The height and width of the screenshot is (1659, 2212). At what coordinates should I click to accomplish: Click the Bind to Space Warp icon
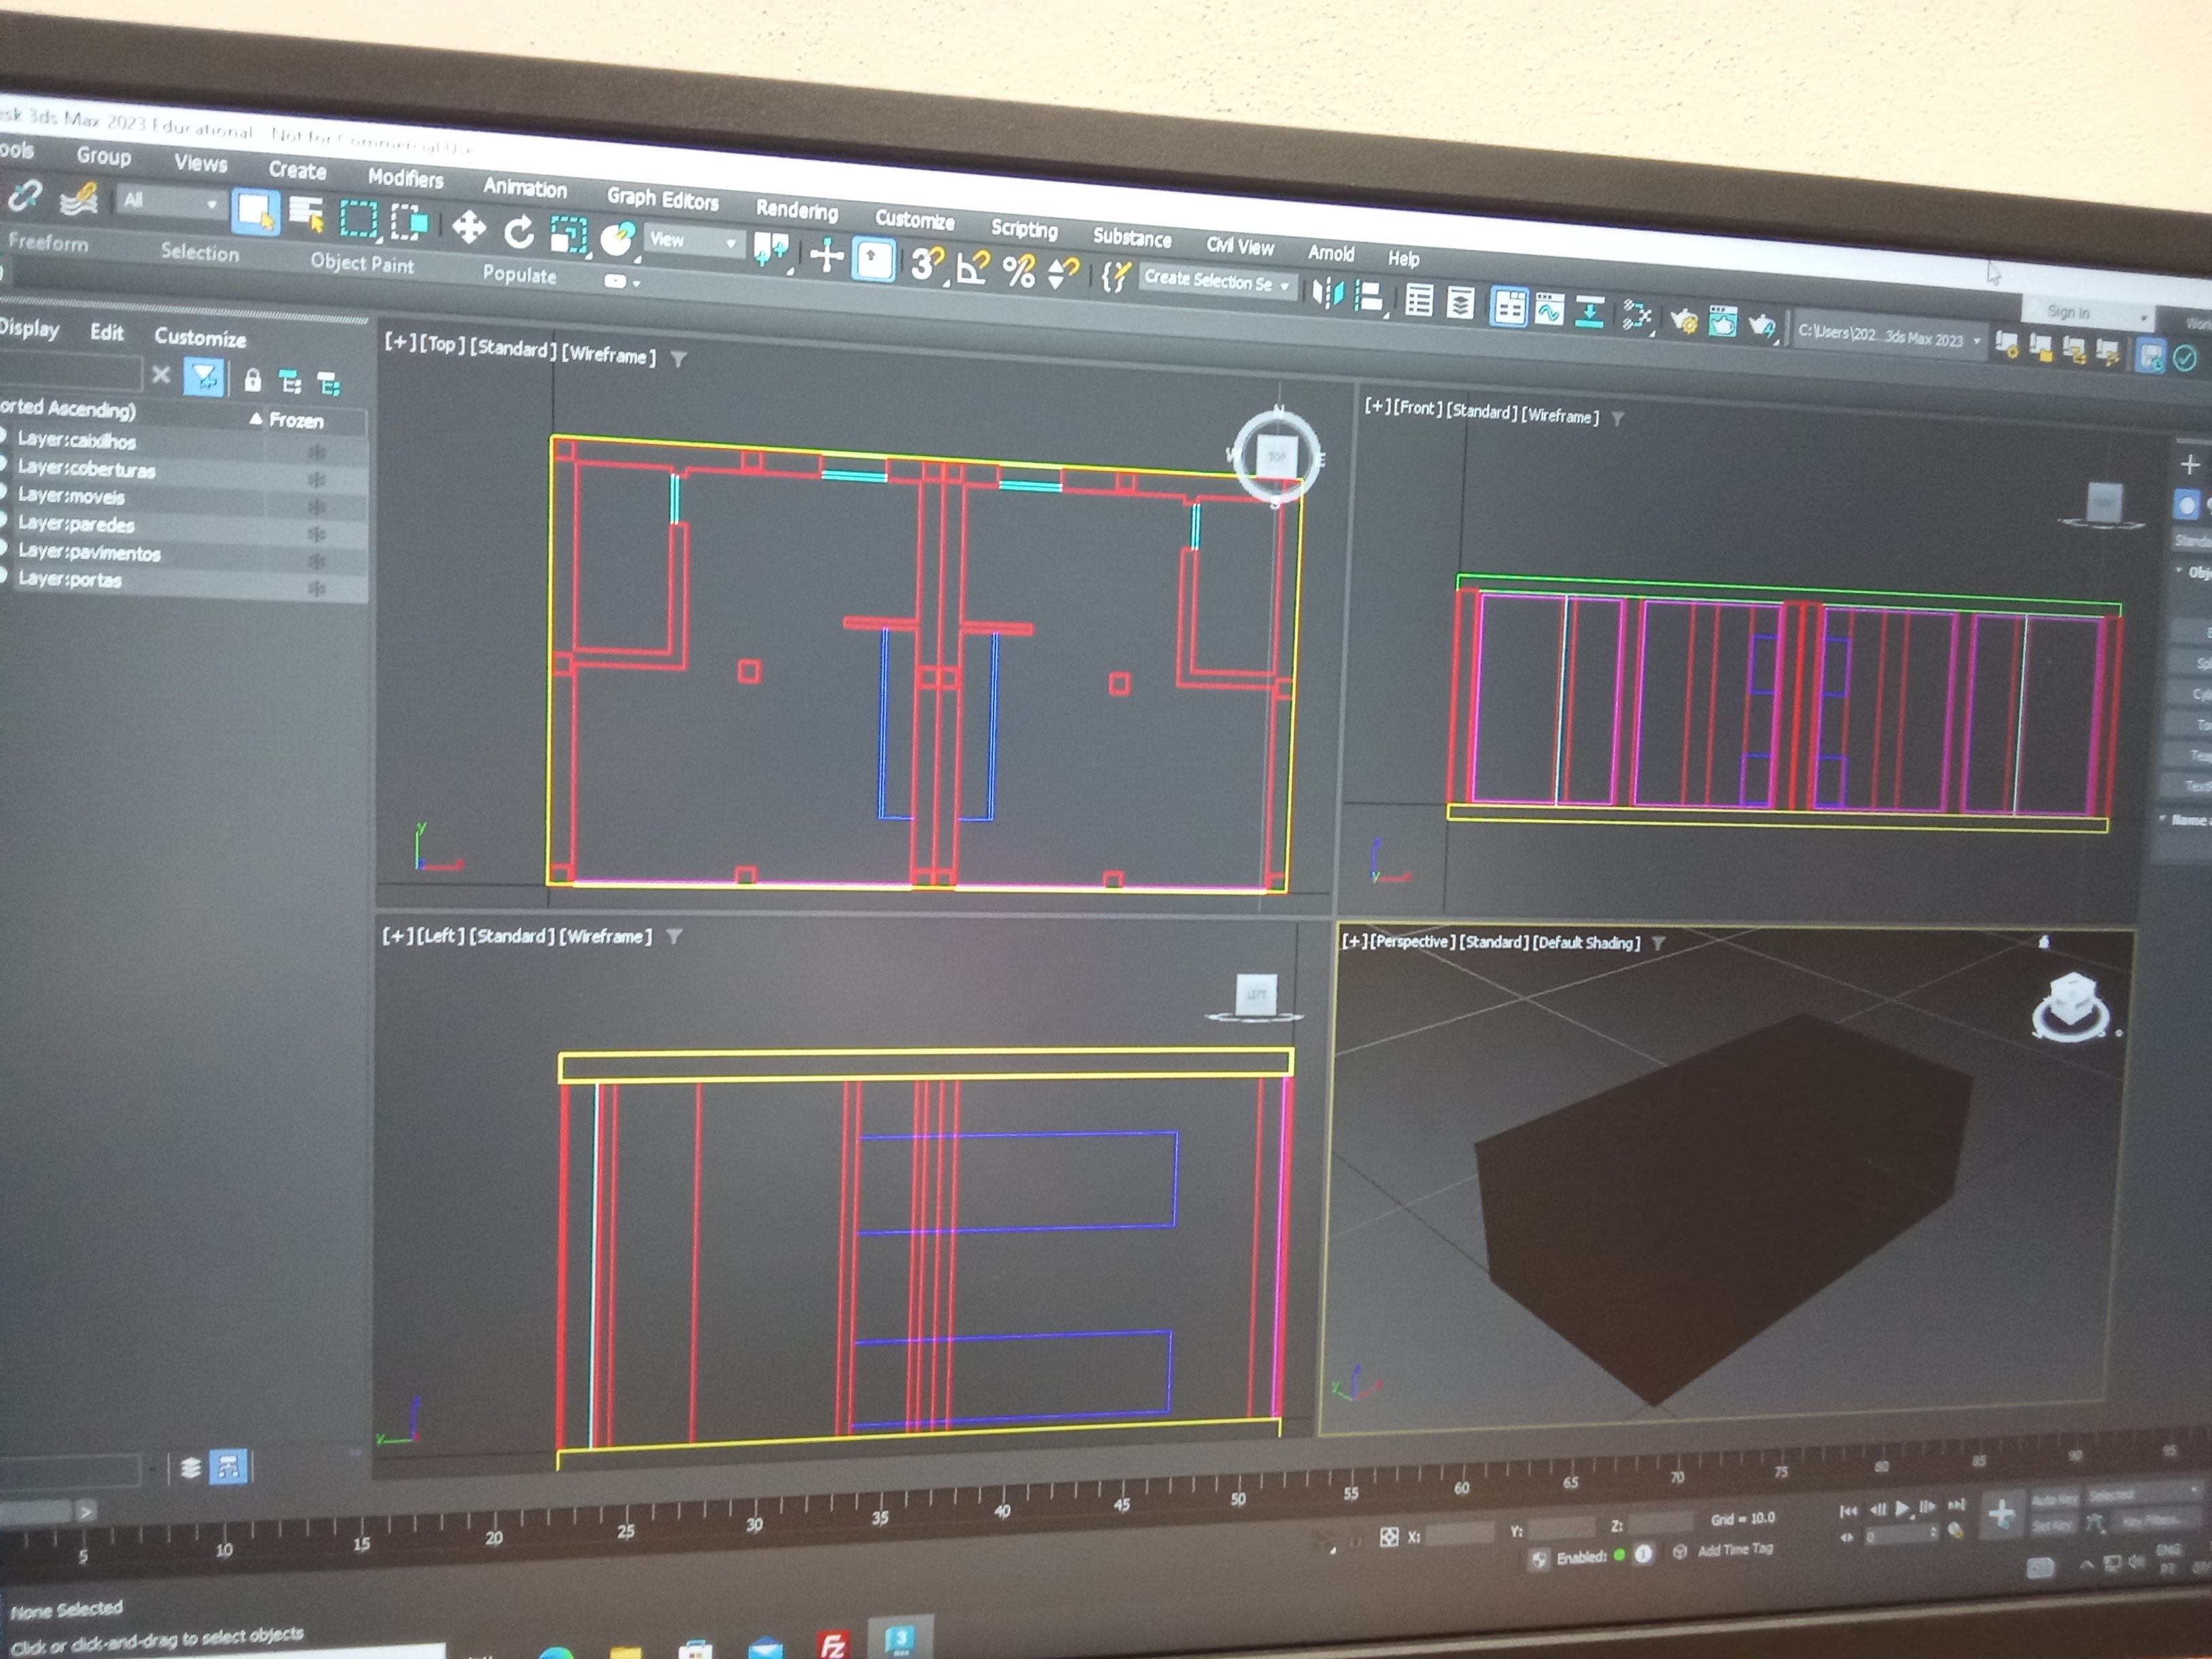tap(79, 199)
